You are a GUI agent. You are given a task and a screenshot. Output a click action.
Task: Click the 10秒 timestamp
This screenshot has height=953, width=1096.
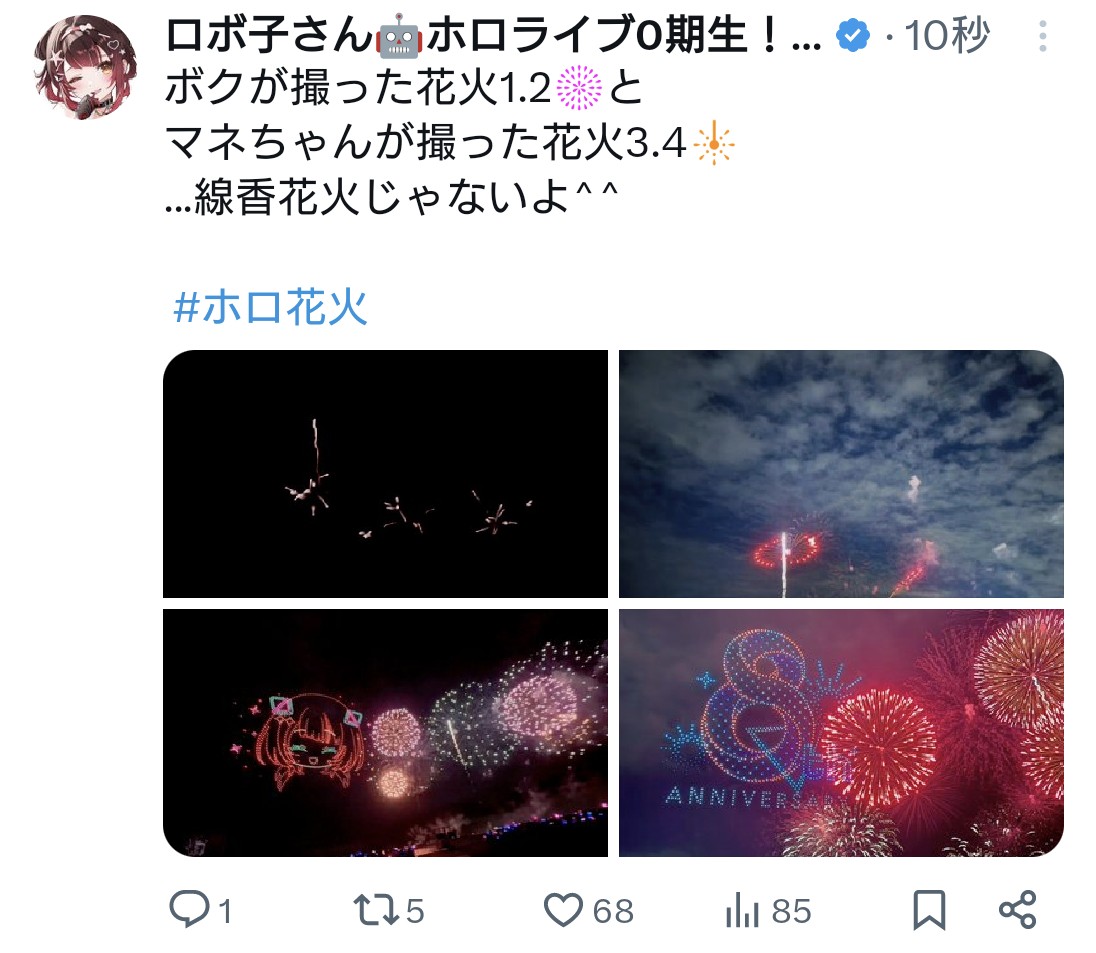(x=947, y=35)
